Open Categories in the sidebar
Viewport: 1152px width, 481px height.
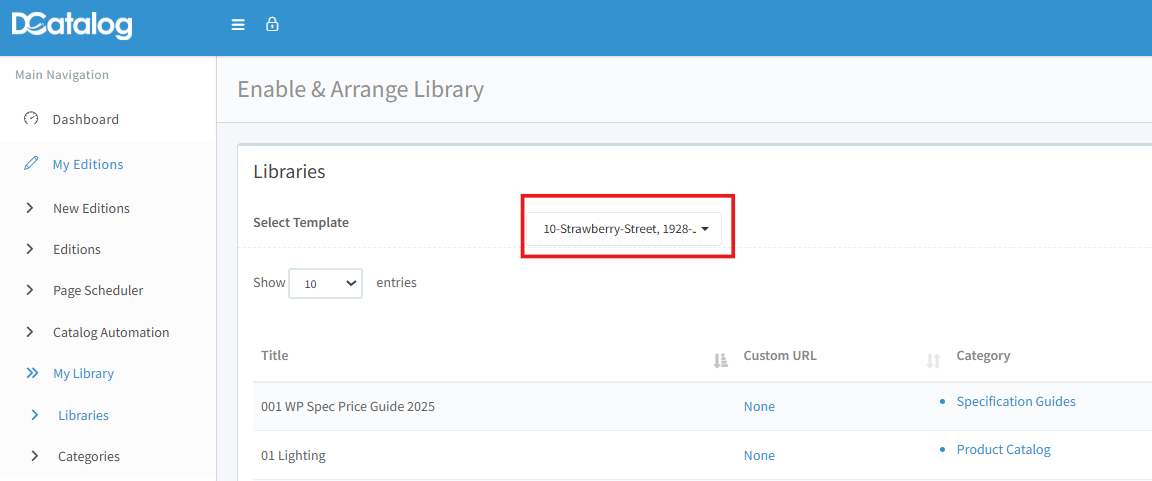89,456
